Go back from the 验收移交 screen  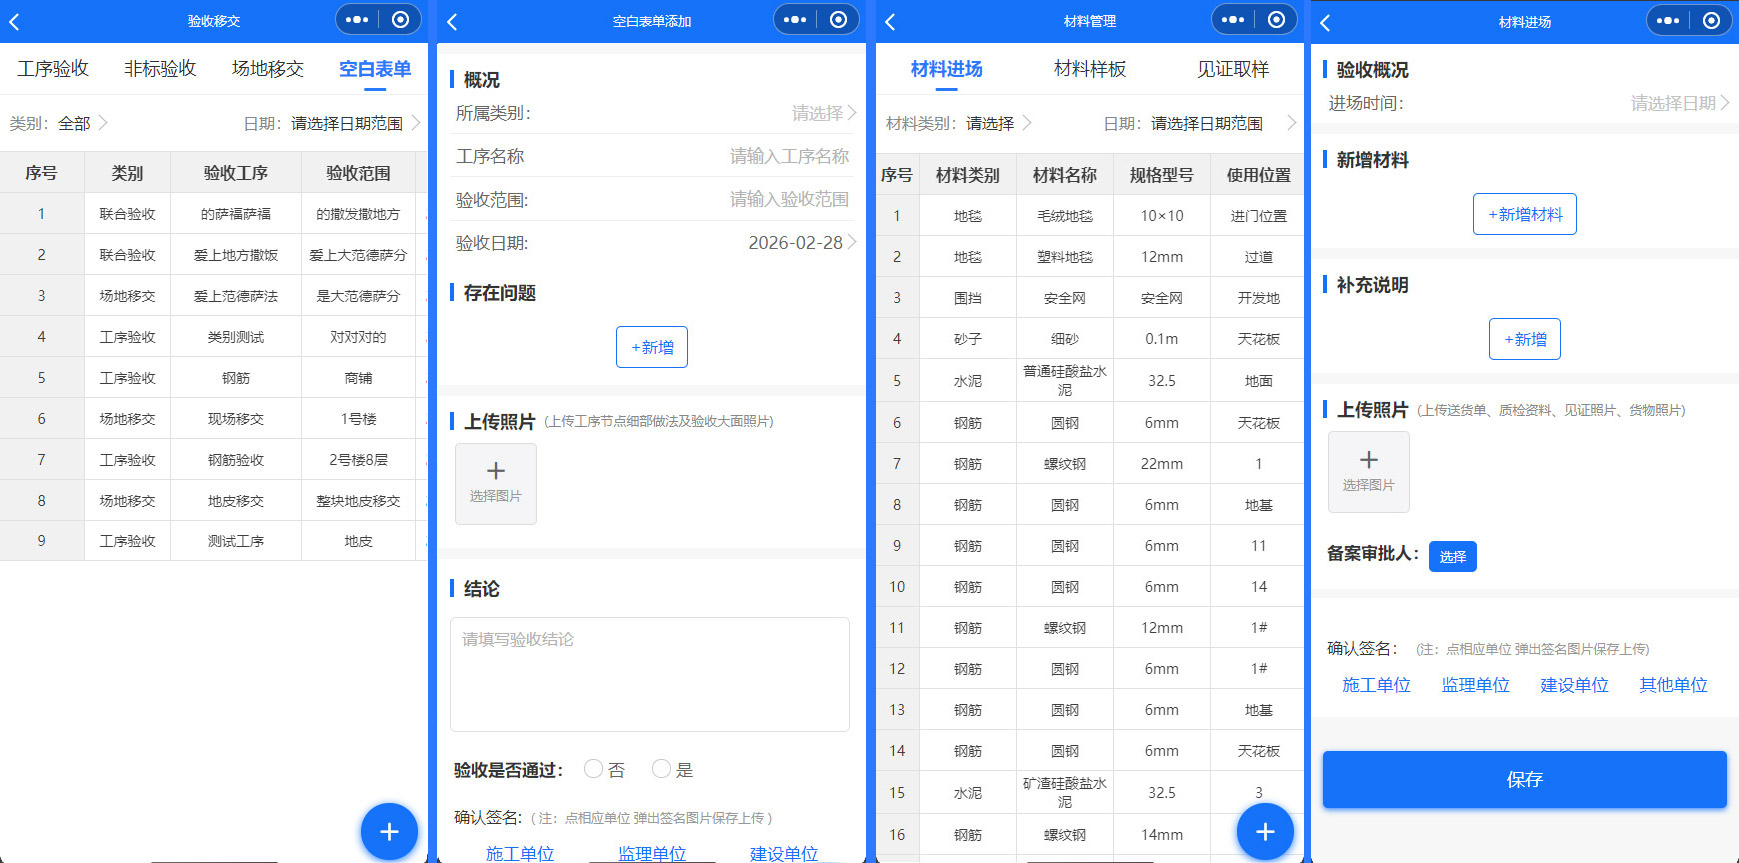pyautogui.click(x=15, y=21)
